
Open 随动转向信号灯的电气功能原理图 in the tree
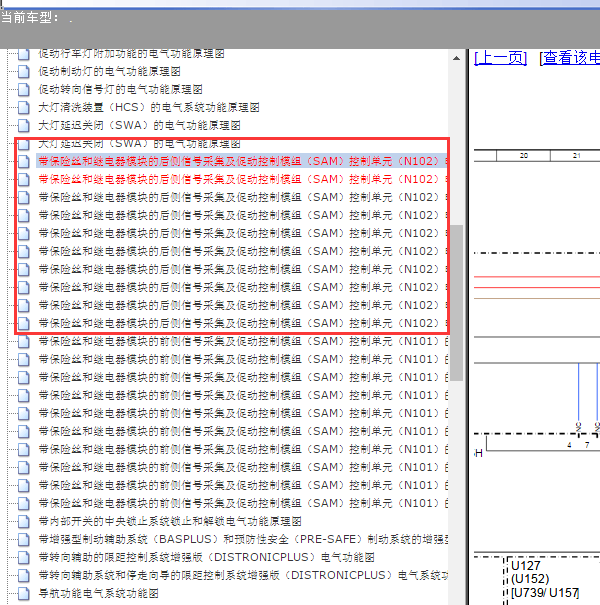120,90
